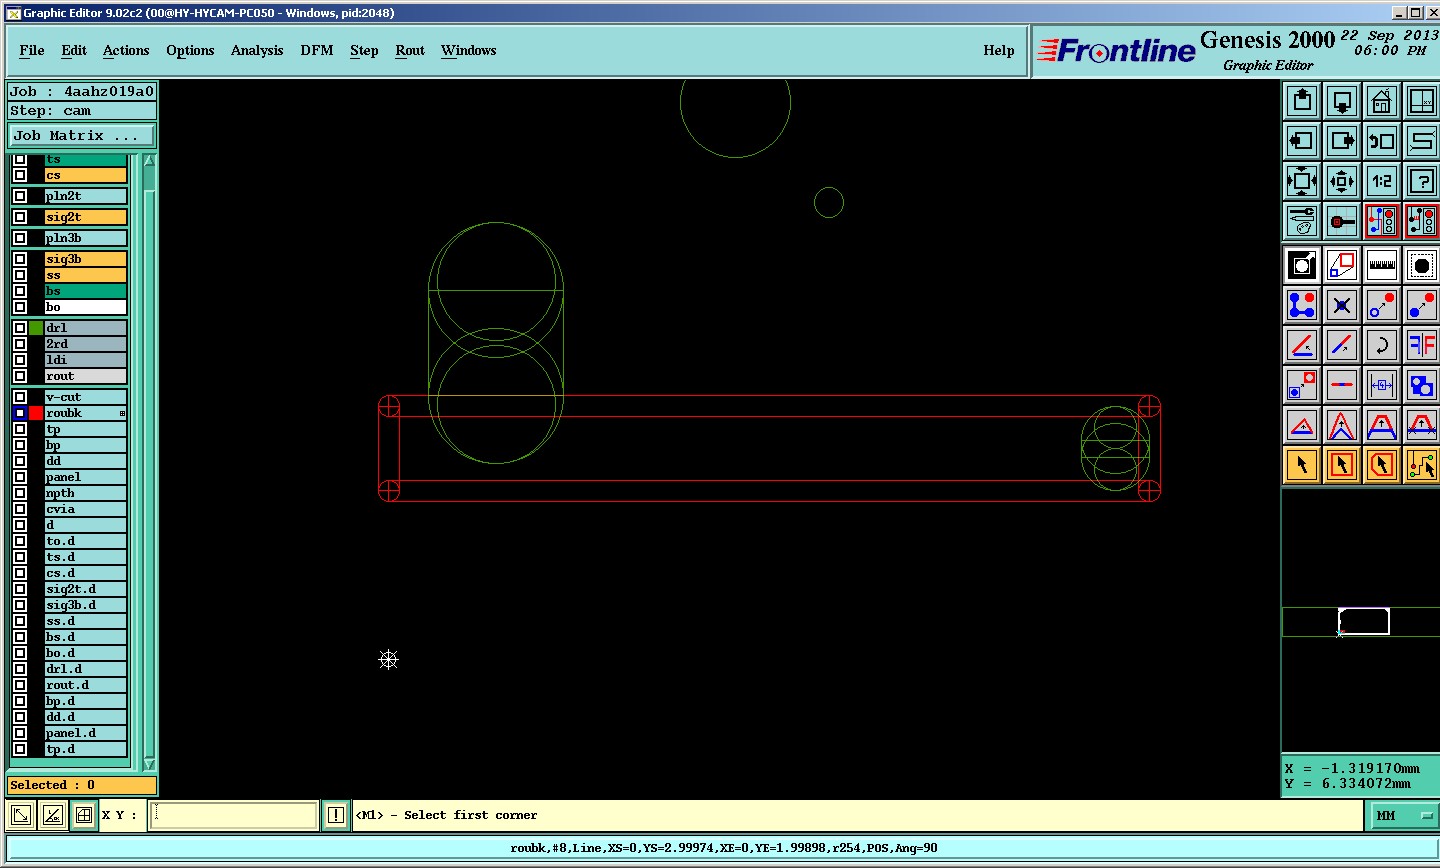Click the question mark query icon
Screen dimensions: 1440x868
click(1421, 181)
